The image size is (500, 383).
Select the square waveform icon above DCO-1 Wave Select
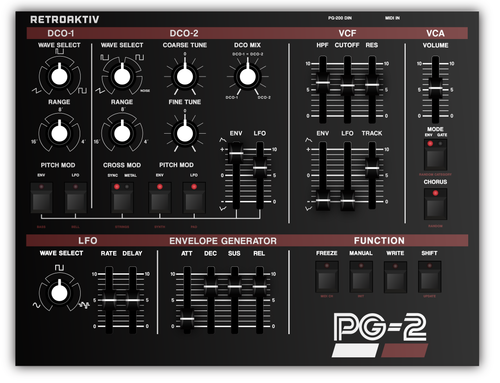59,52
